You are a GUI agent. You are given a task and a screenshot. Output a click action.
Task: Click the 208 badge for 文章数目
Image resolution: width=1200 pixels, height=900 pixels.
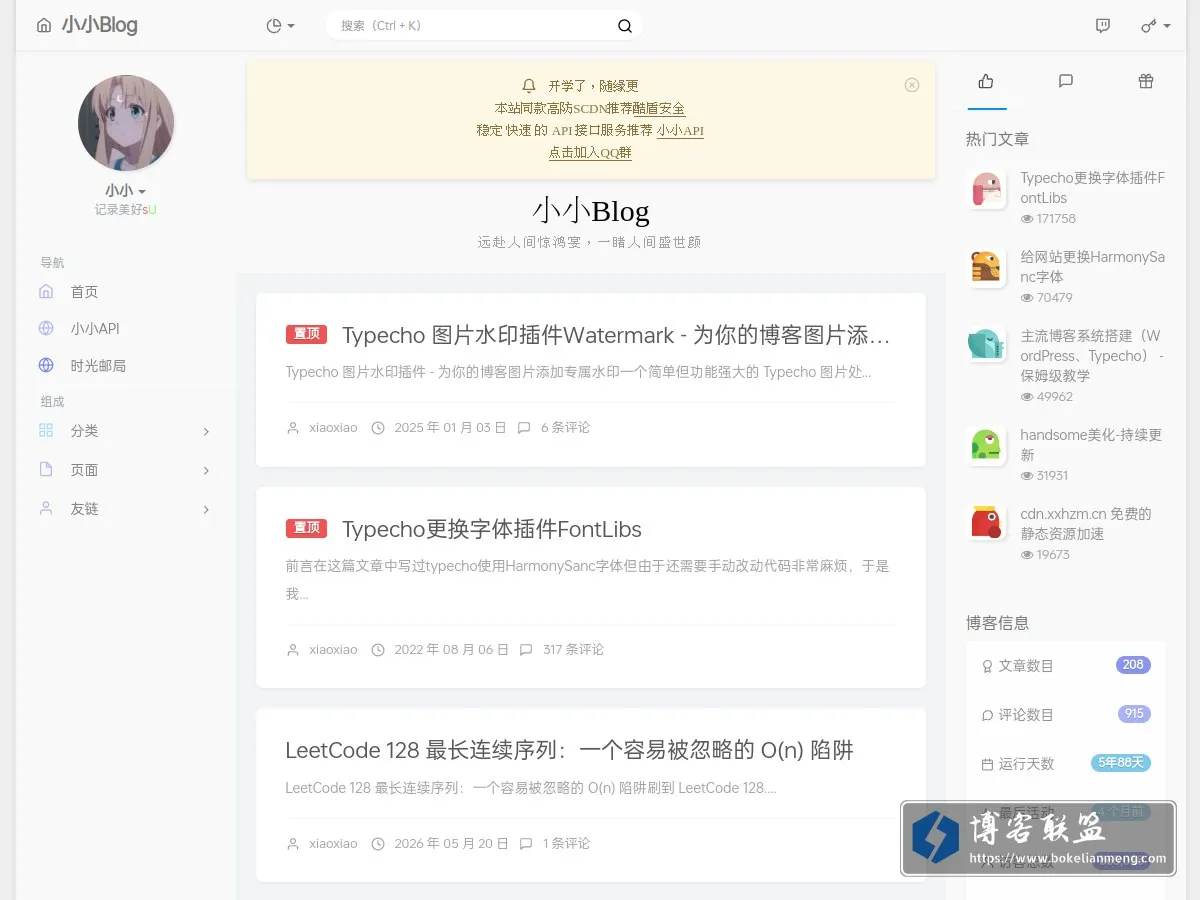(x=1133, y=665)
